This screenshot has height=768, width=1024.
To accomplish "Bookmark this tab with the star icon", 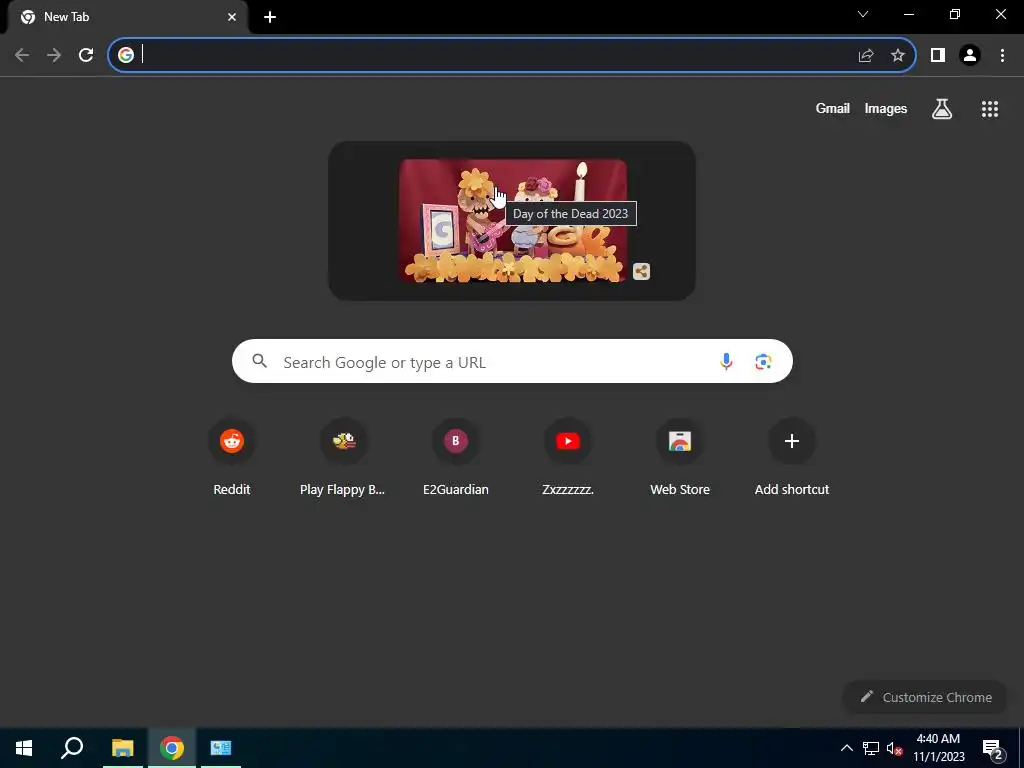I will 898,56.
